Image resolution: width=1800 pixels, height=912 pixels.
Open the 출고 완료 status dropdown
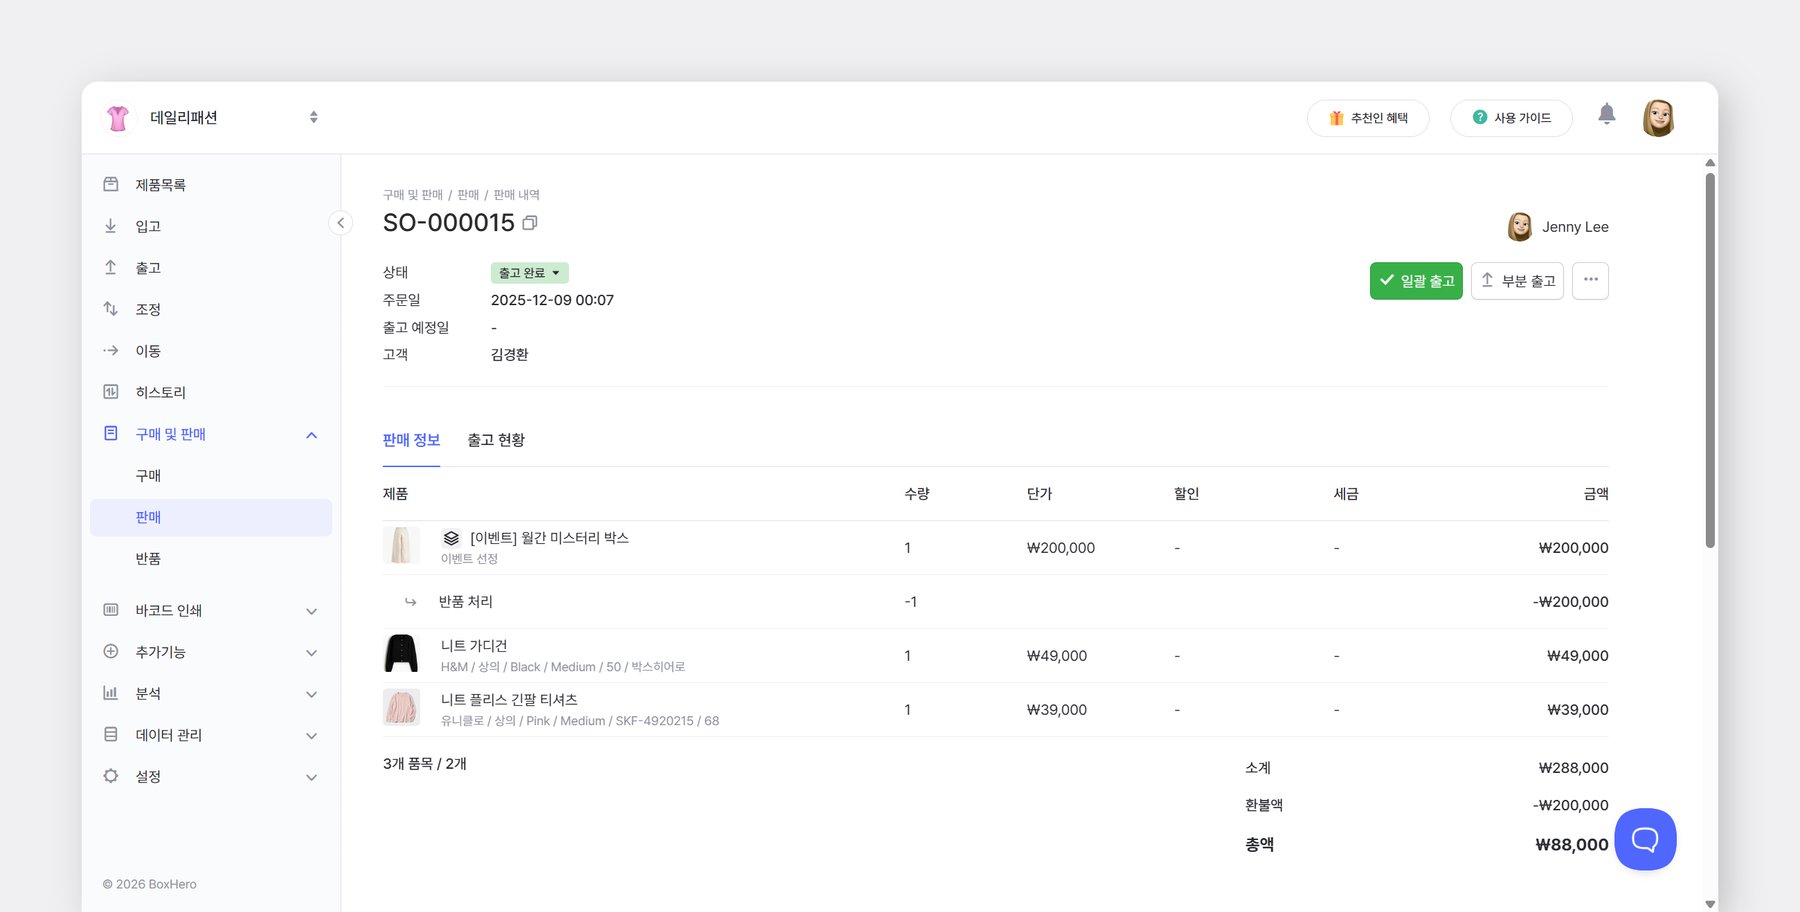[x=529, y=272]
